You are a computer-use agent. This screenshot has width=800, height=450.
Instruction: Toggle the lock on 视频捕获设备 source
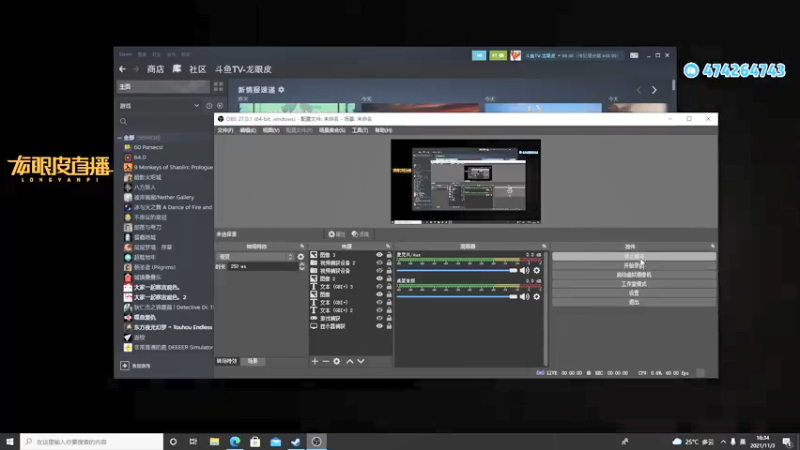(x=389, y=270)
